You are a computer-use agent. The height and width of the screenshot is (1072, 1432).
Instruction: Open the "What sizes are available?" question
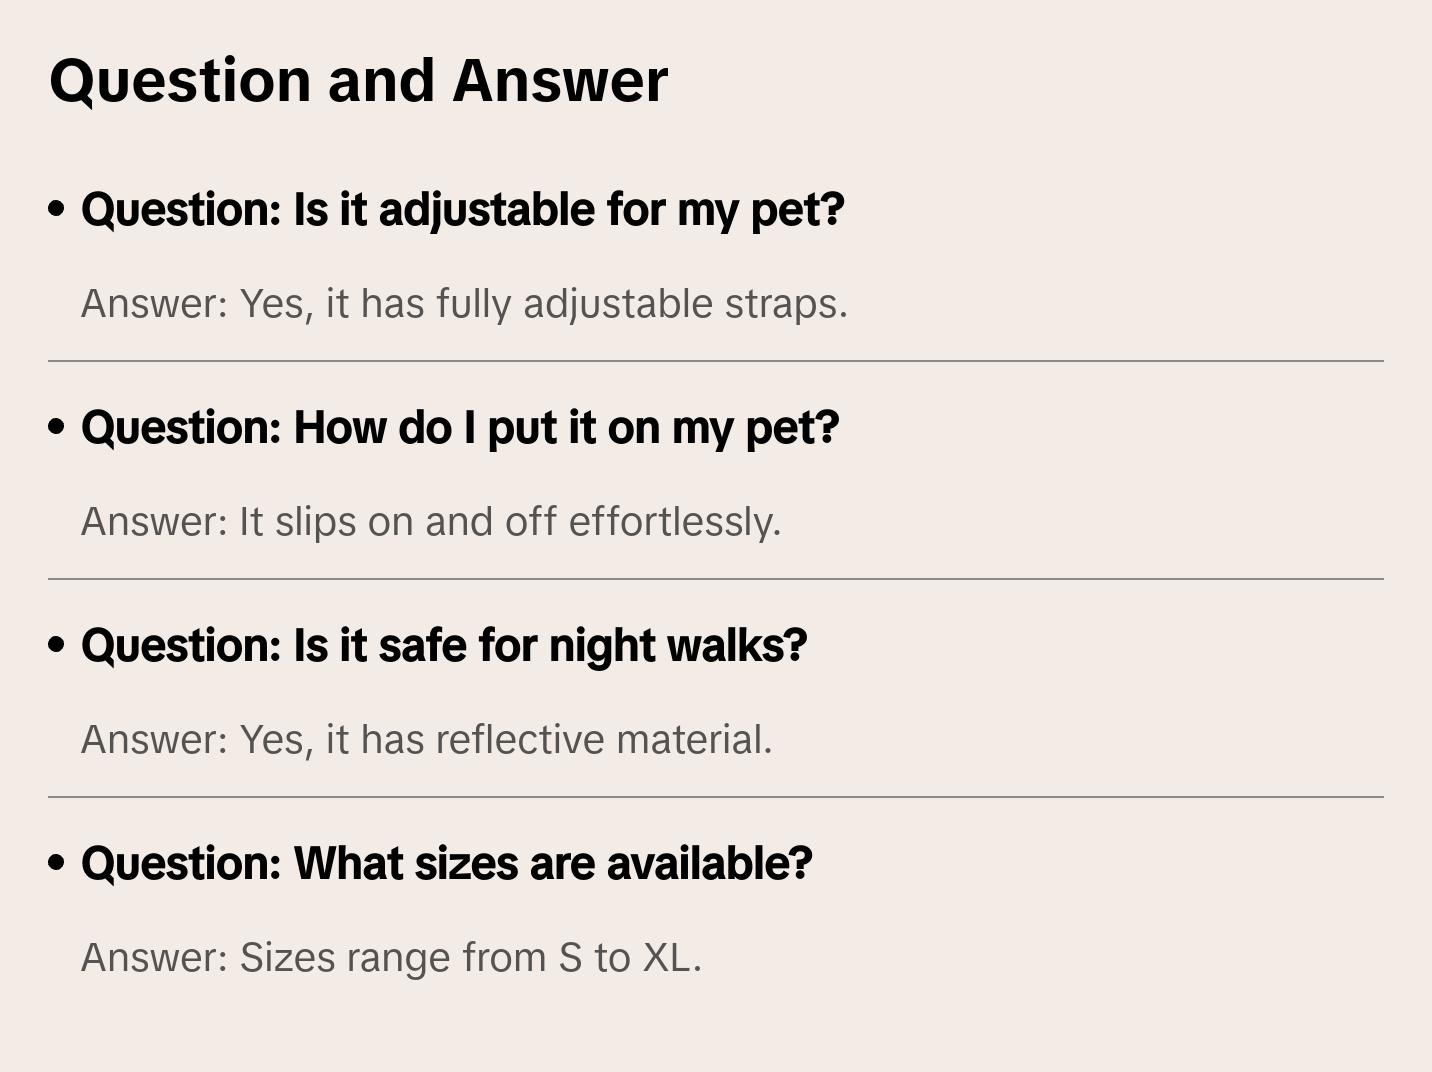[x=446, y=864]
